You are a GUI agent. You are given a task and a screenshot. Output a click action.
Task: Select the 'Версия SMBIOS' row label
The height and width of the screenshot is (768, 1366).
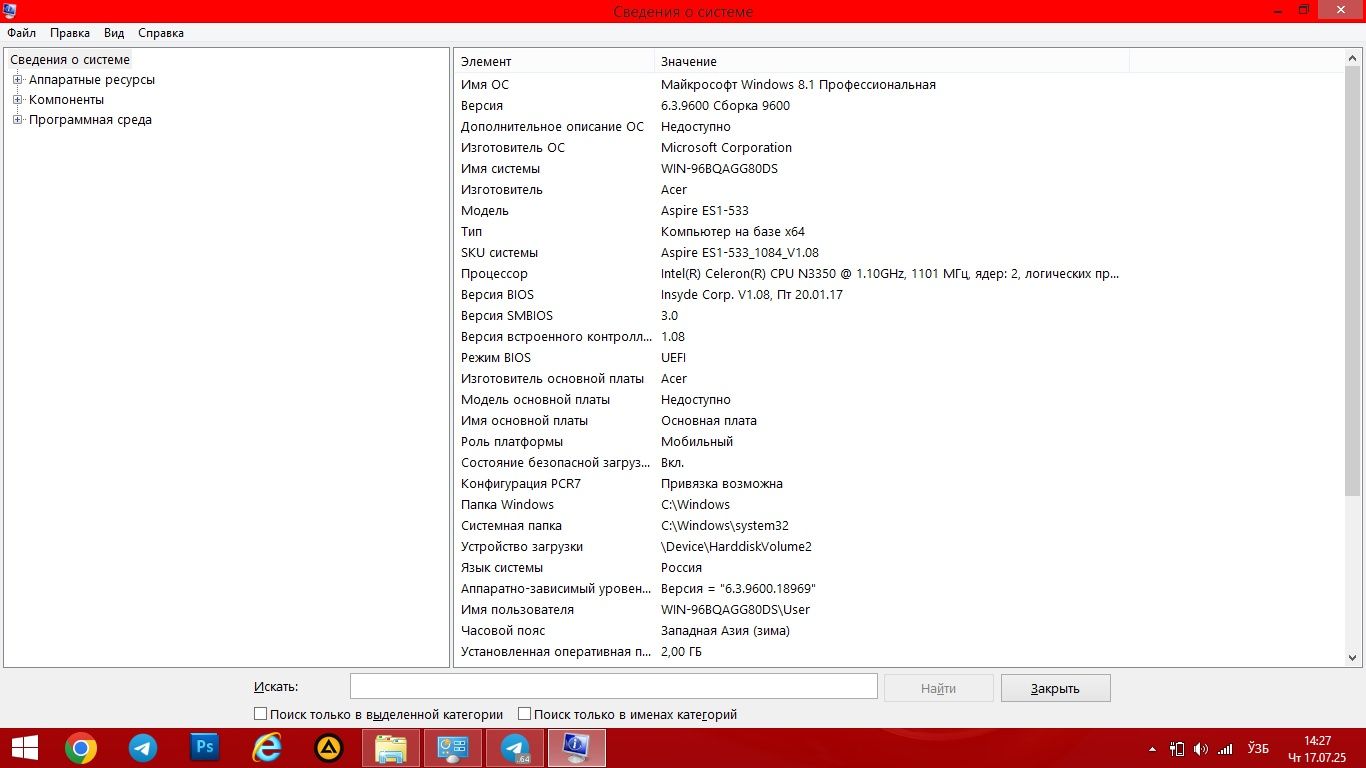(507, 316)
